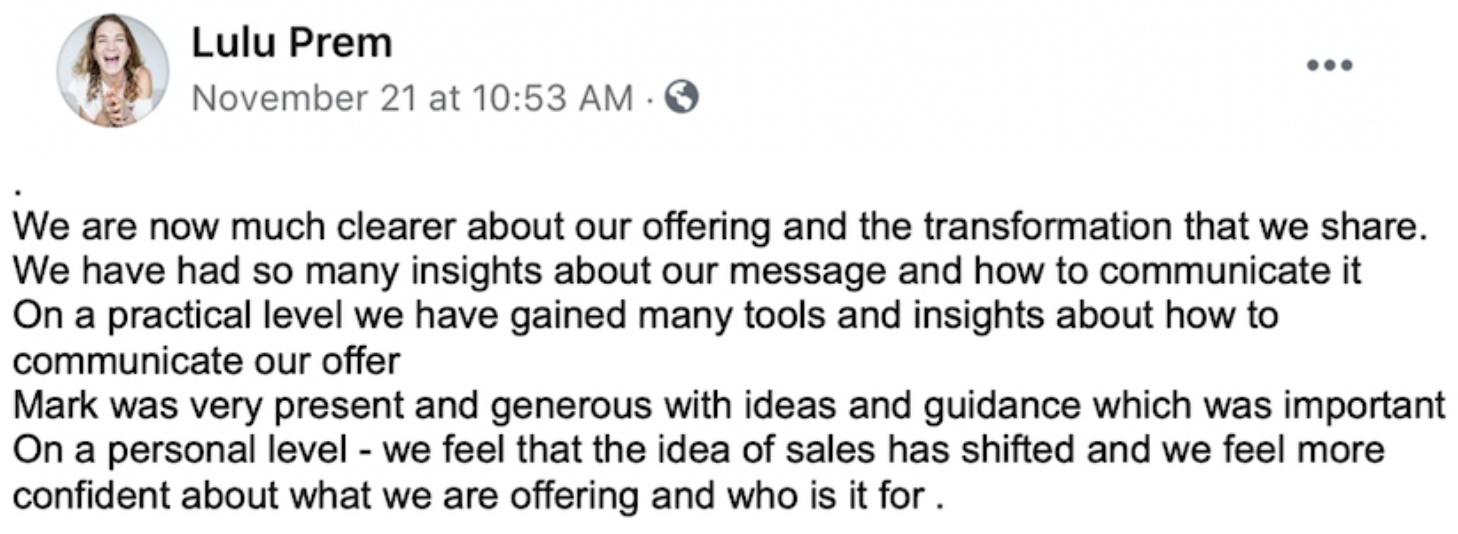Click the line starting "On a practical level"
Viewport: 1458px width, 534px height.
[644, 316]
